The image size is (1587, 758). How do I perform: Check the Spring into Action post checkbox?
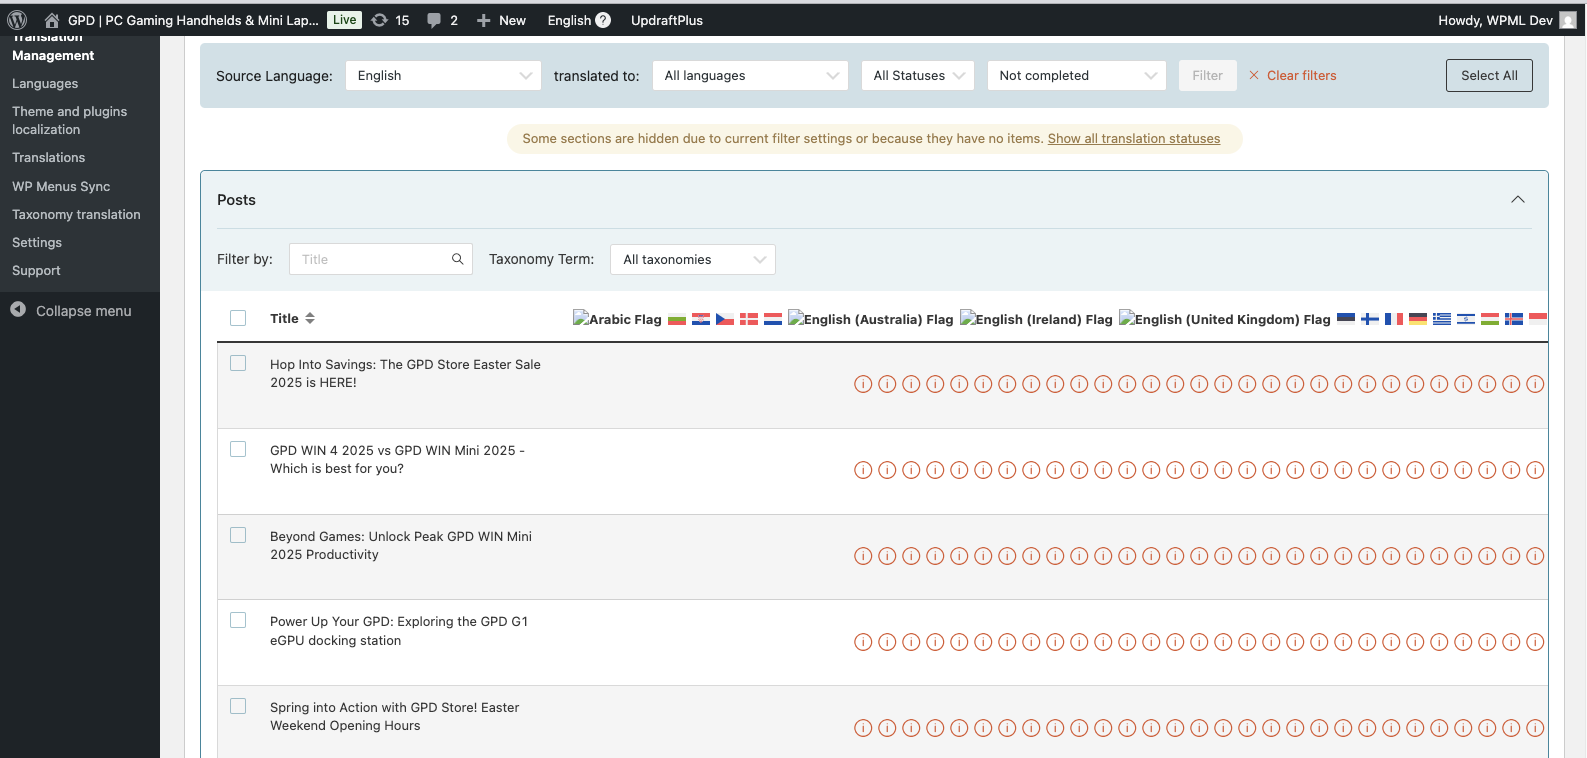238,706
